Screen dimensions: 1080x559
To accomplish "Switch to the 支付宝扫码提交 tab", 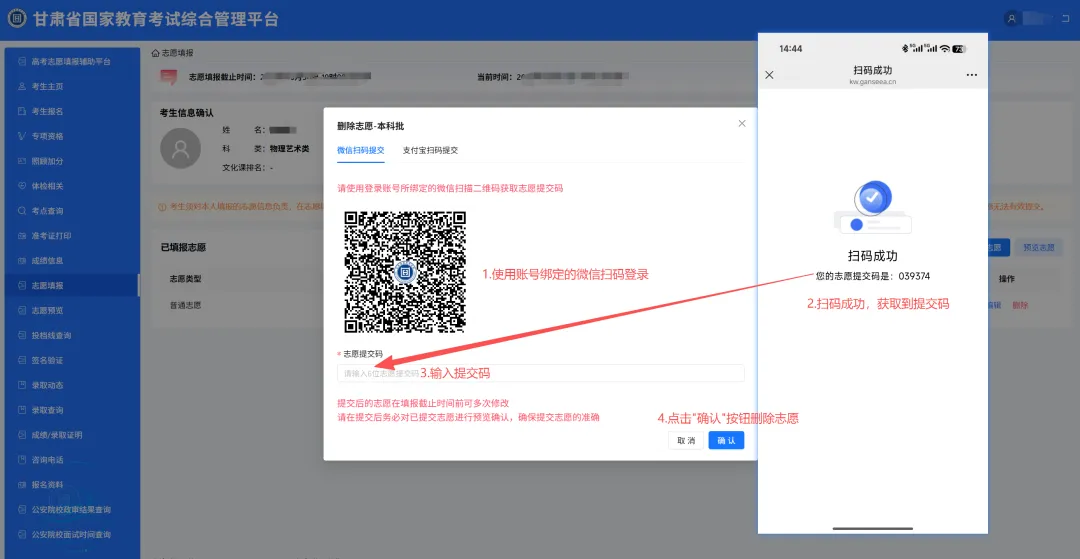I will (430, 150).
